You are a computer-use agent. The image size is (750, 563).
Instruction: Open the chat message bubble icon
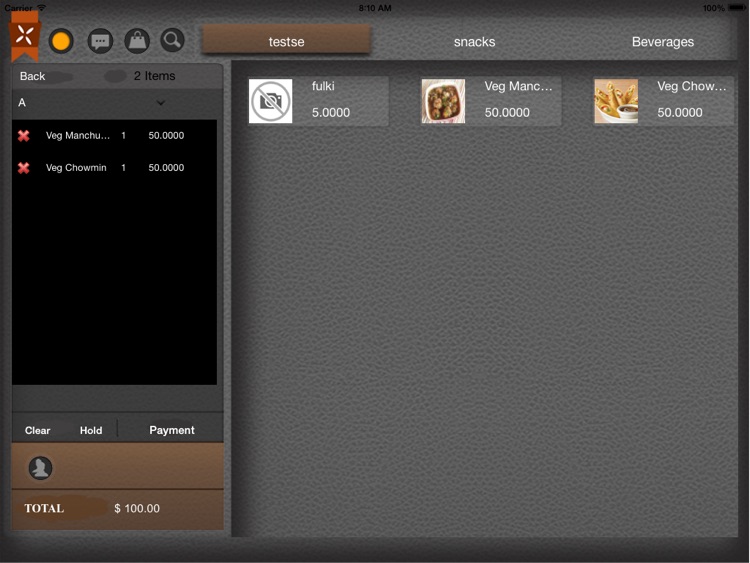100,41
